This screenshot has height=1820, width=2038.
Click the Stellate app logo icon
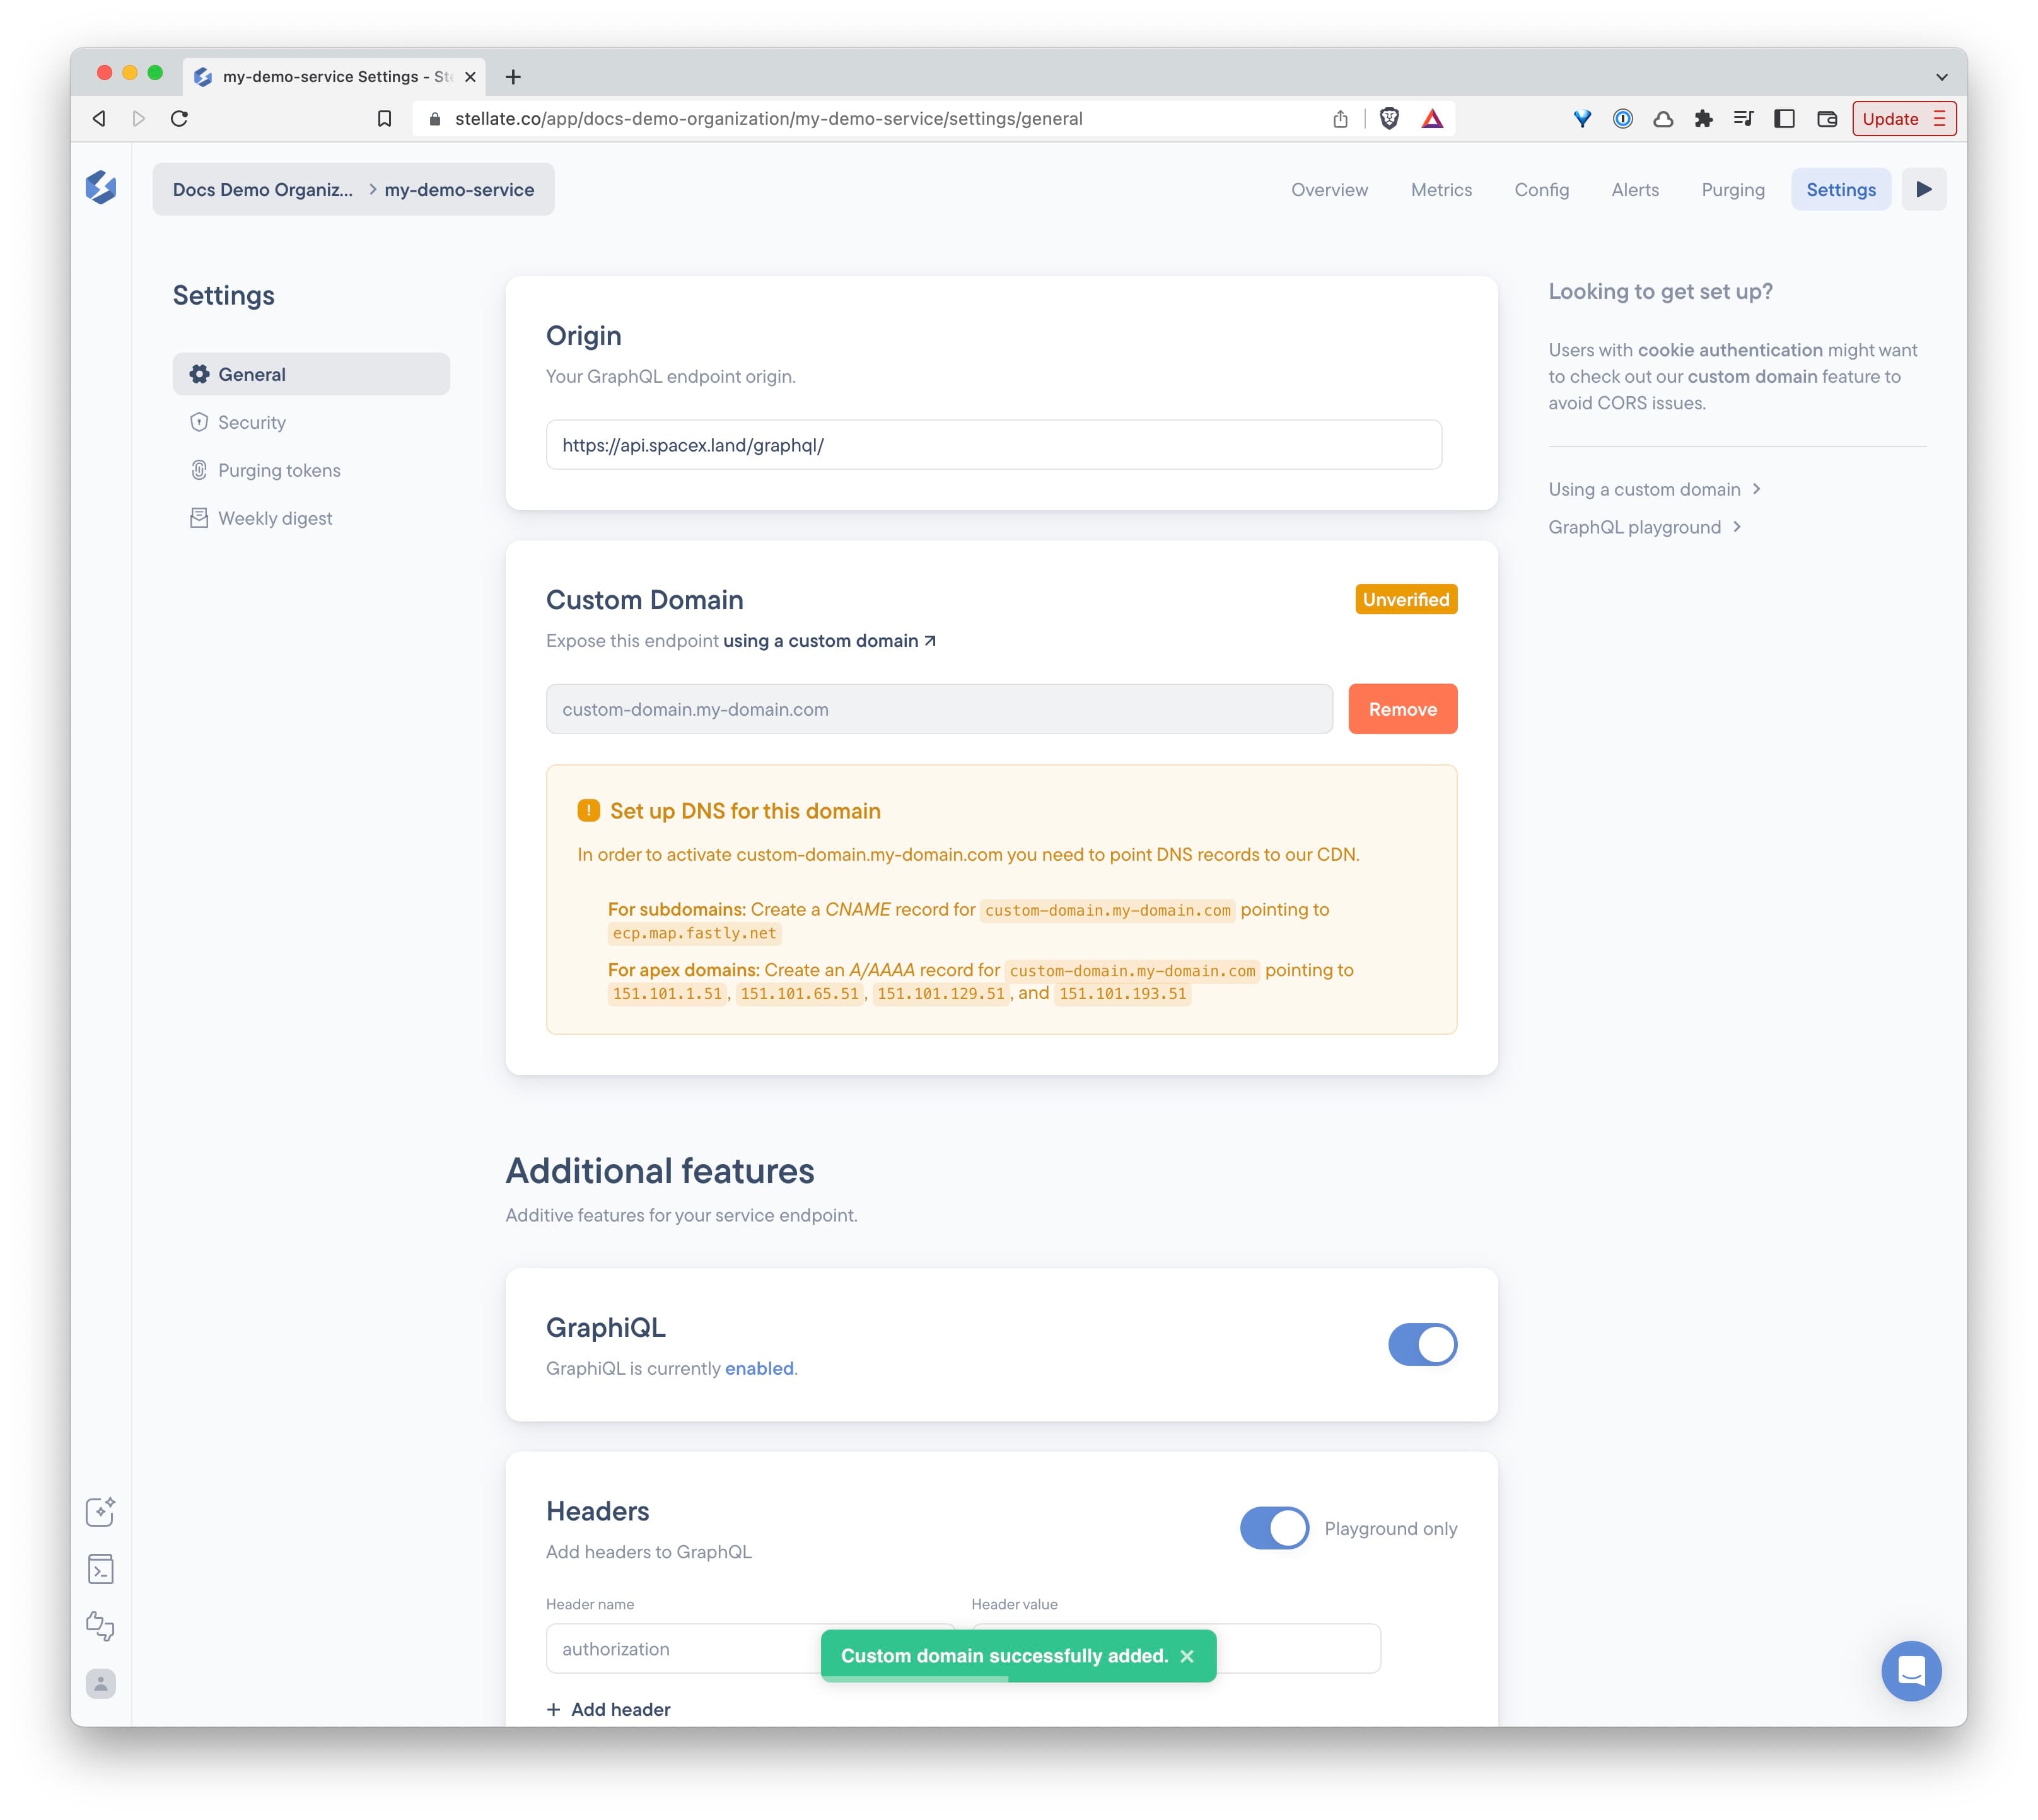(x=100, y=188)
